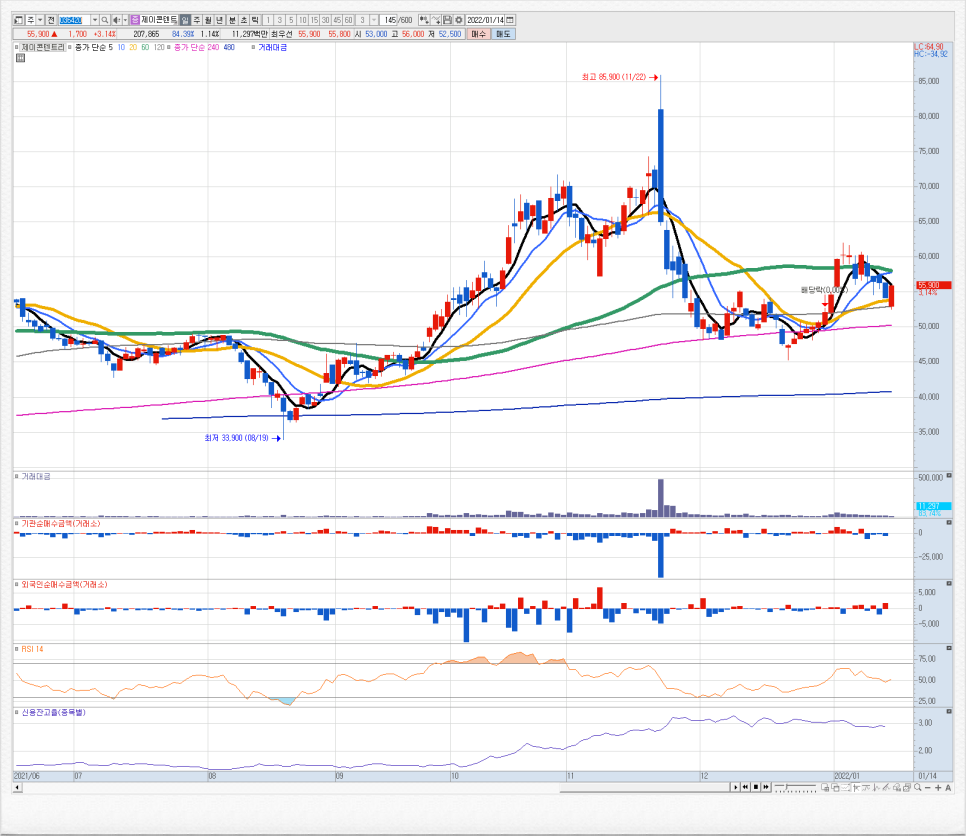Viewport: 966px width, 836px height.
Task: Select the 일 (daily) period toggle
Action: (x=185, y=20)
